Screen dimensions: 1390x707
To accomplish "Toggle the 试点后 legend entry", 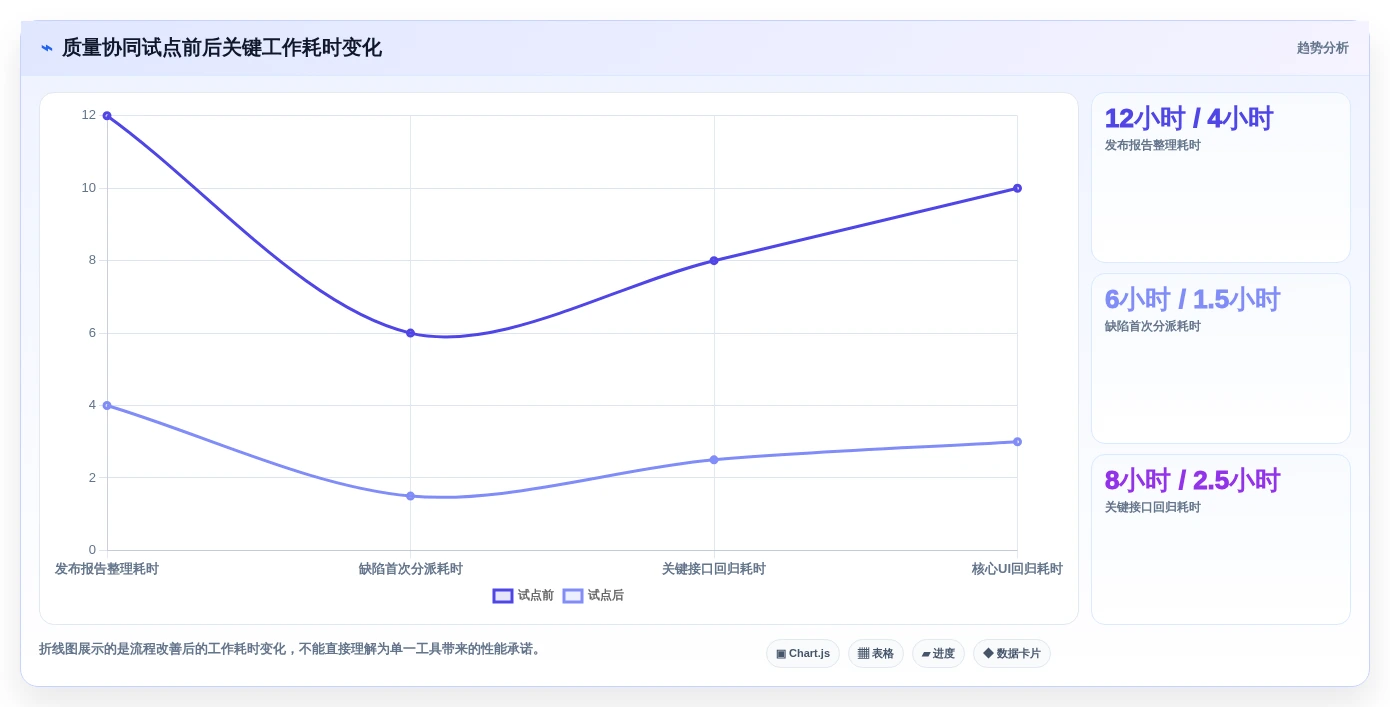I will (x=593, y=596).
